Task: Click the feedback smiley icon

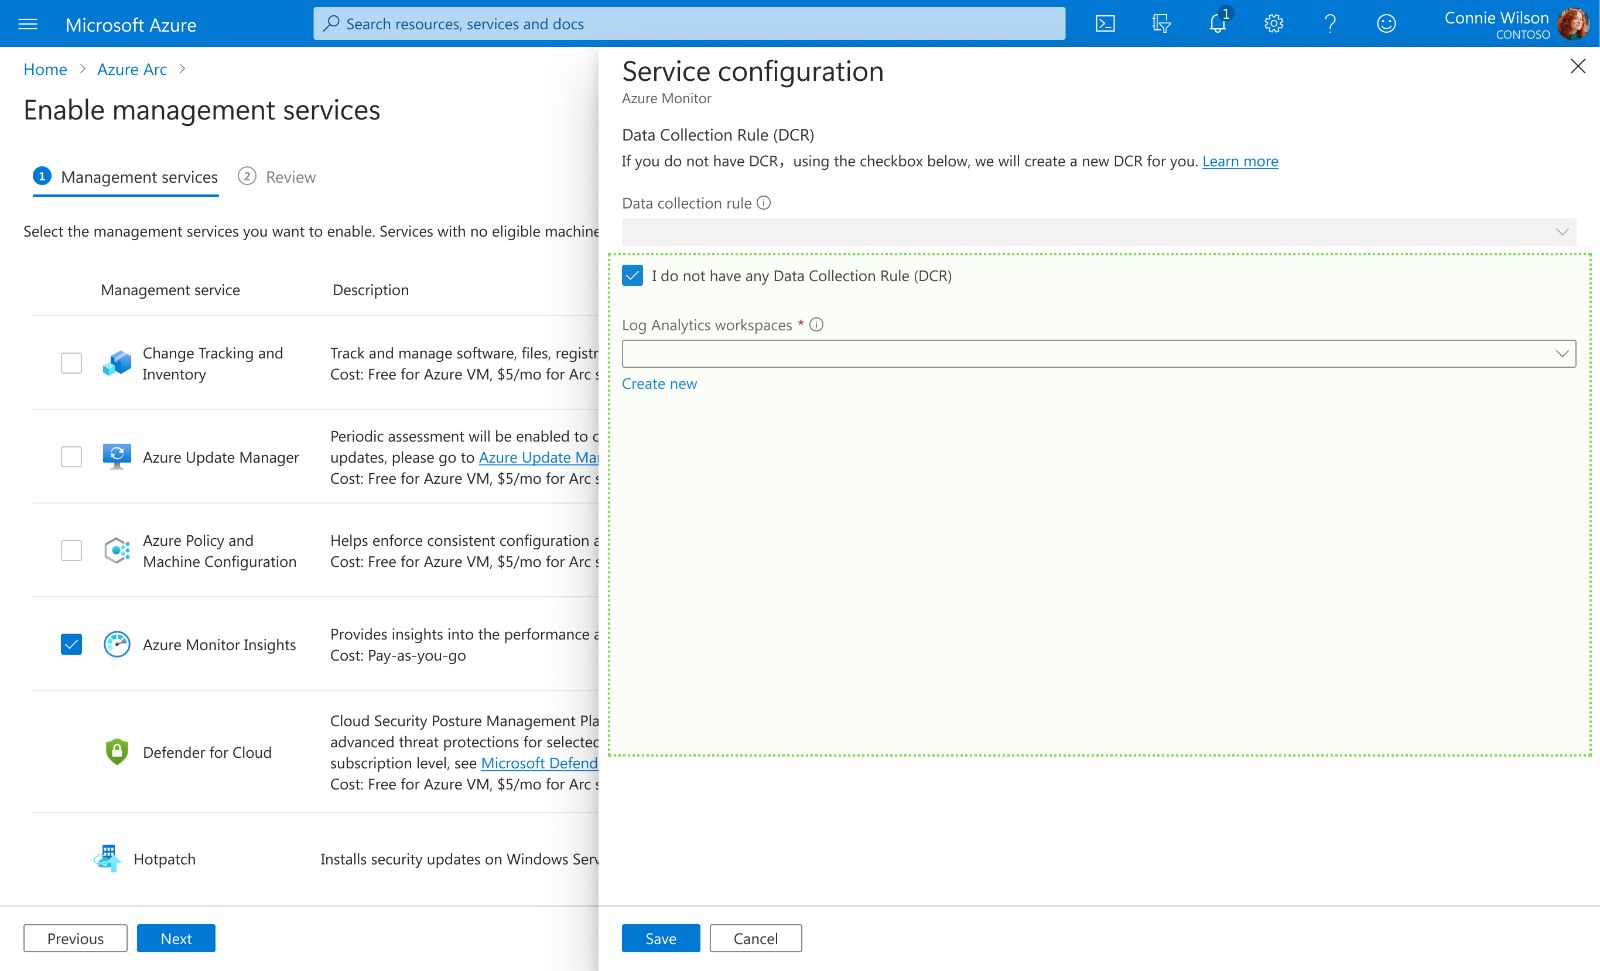Action: tap(1385, 24)
